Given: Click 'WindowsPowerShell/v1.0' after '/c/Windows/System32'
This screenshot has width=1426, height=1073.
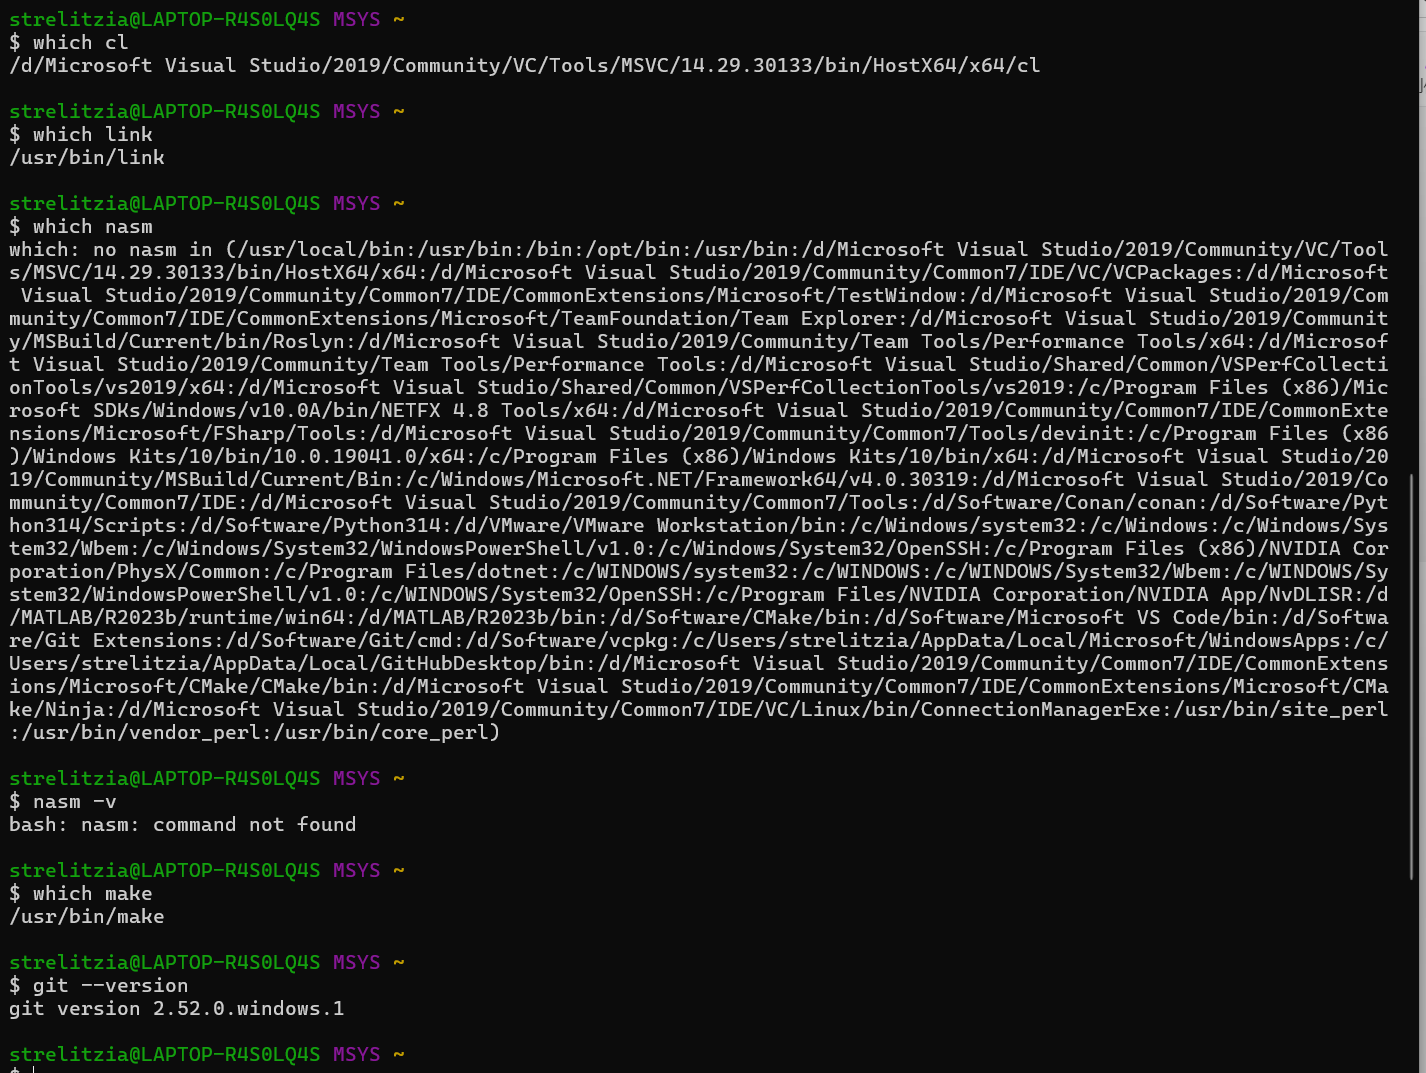Looking at the screenshot, I should pyautogui.click(x=513, y=548).
